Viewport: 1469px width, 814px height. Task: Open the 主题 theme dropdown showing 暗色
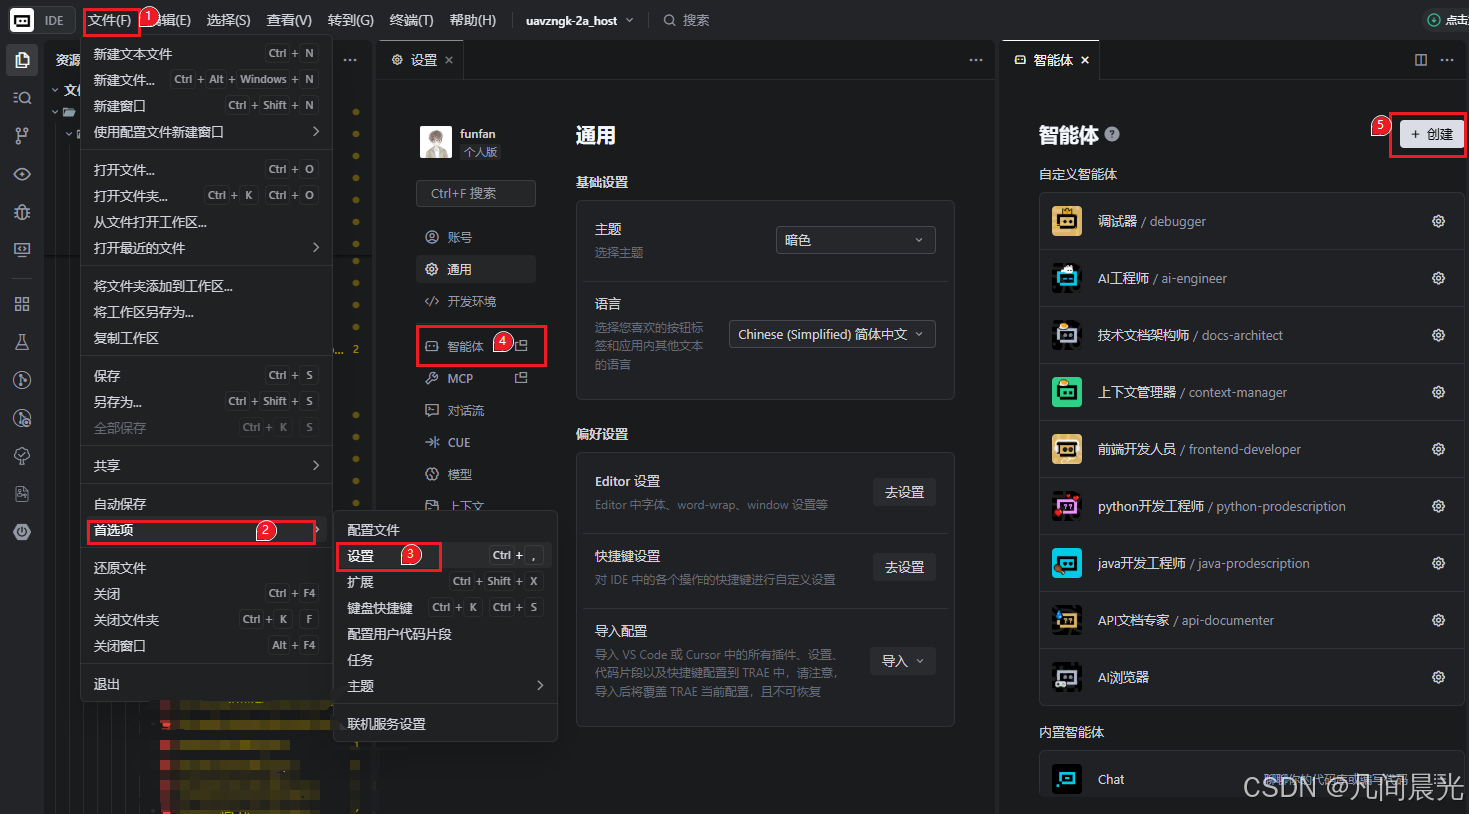(x=856, y=240)
